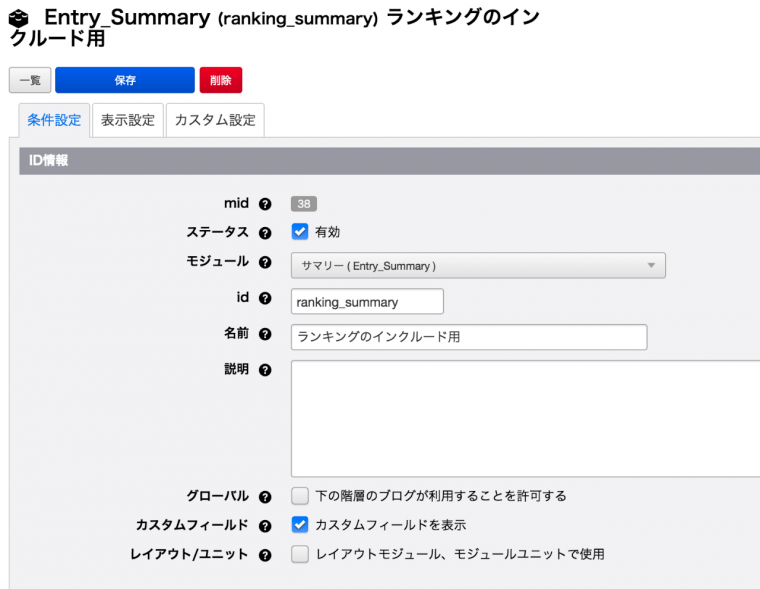
Task: Open the サマリー (Entry_Summary) module dropdown
Action: [x=478, y=265]
